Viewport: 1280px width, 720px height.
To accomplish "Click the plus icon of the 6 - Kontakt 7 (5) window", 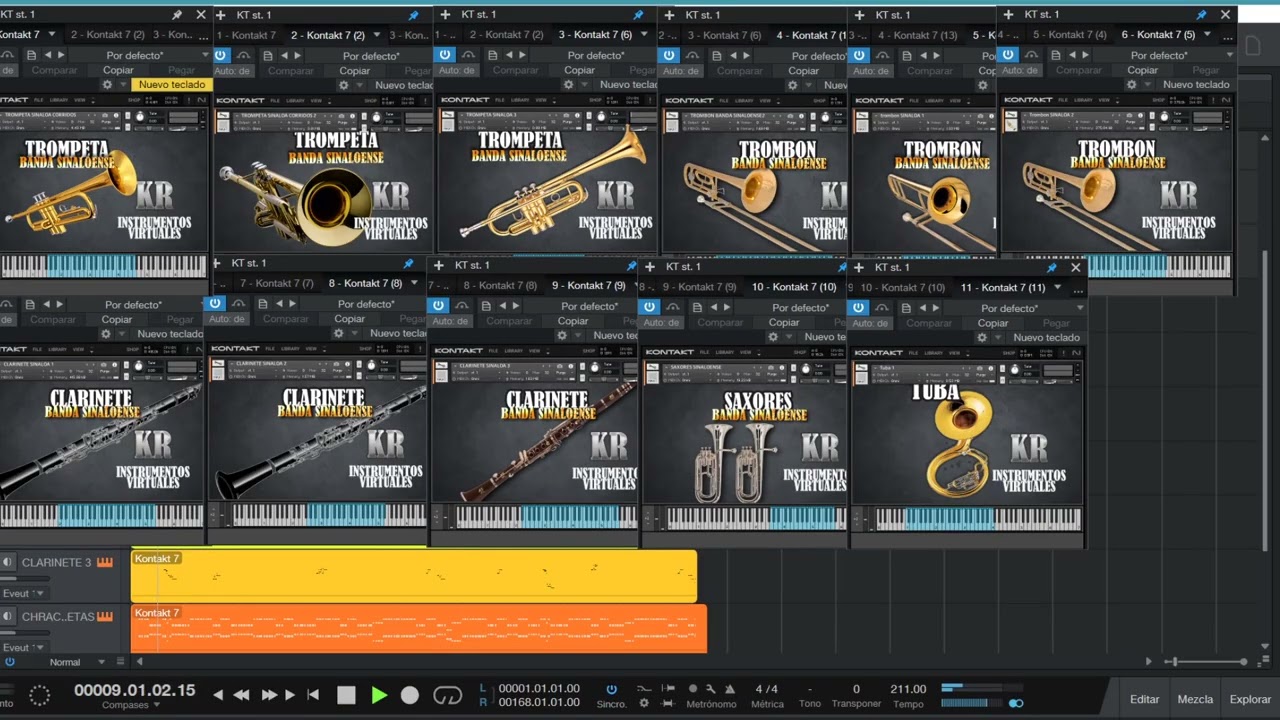I will [1007, 15].
